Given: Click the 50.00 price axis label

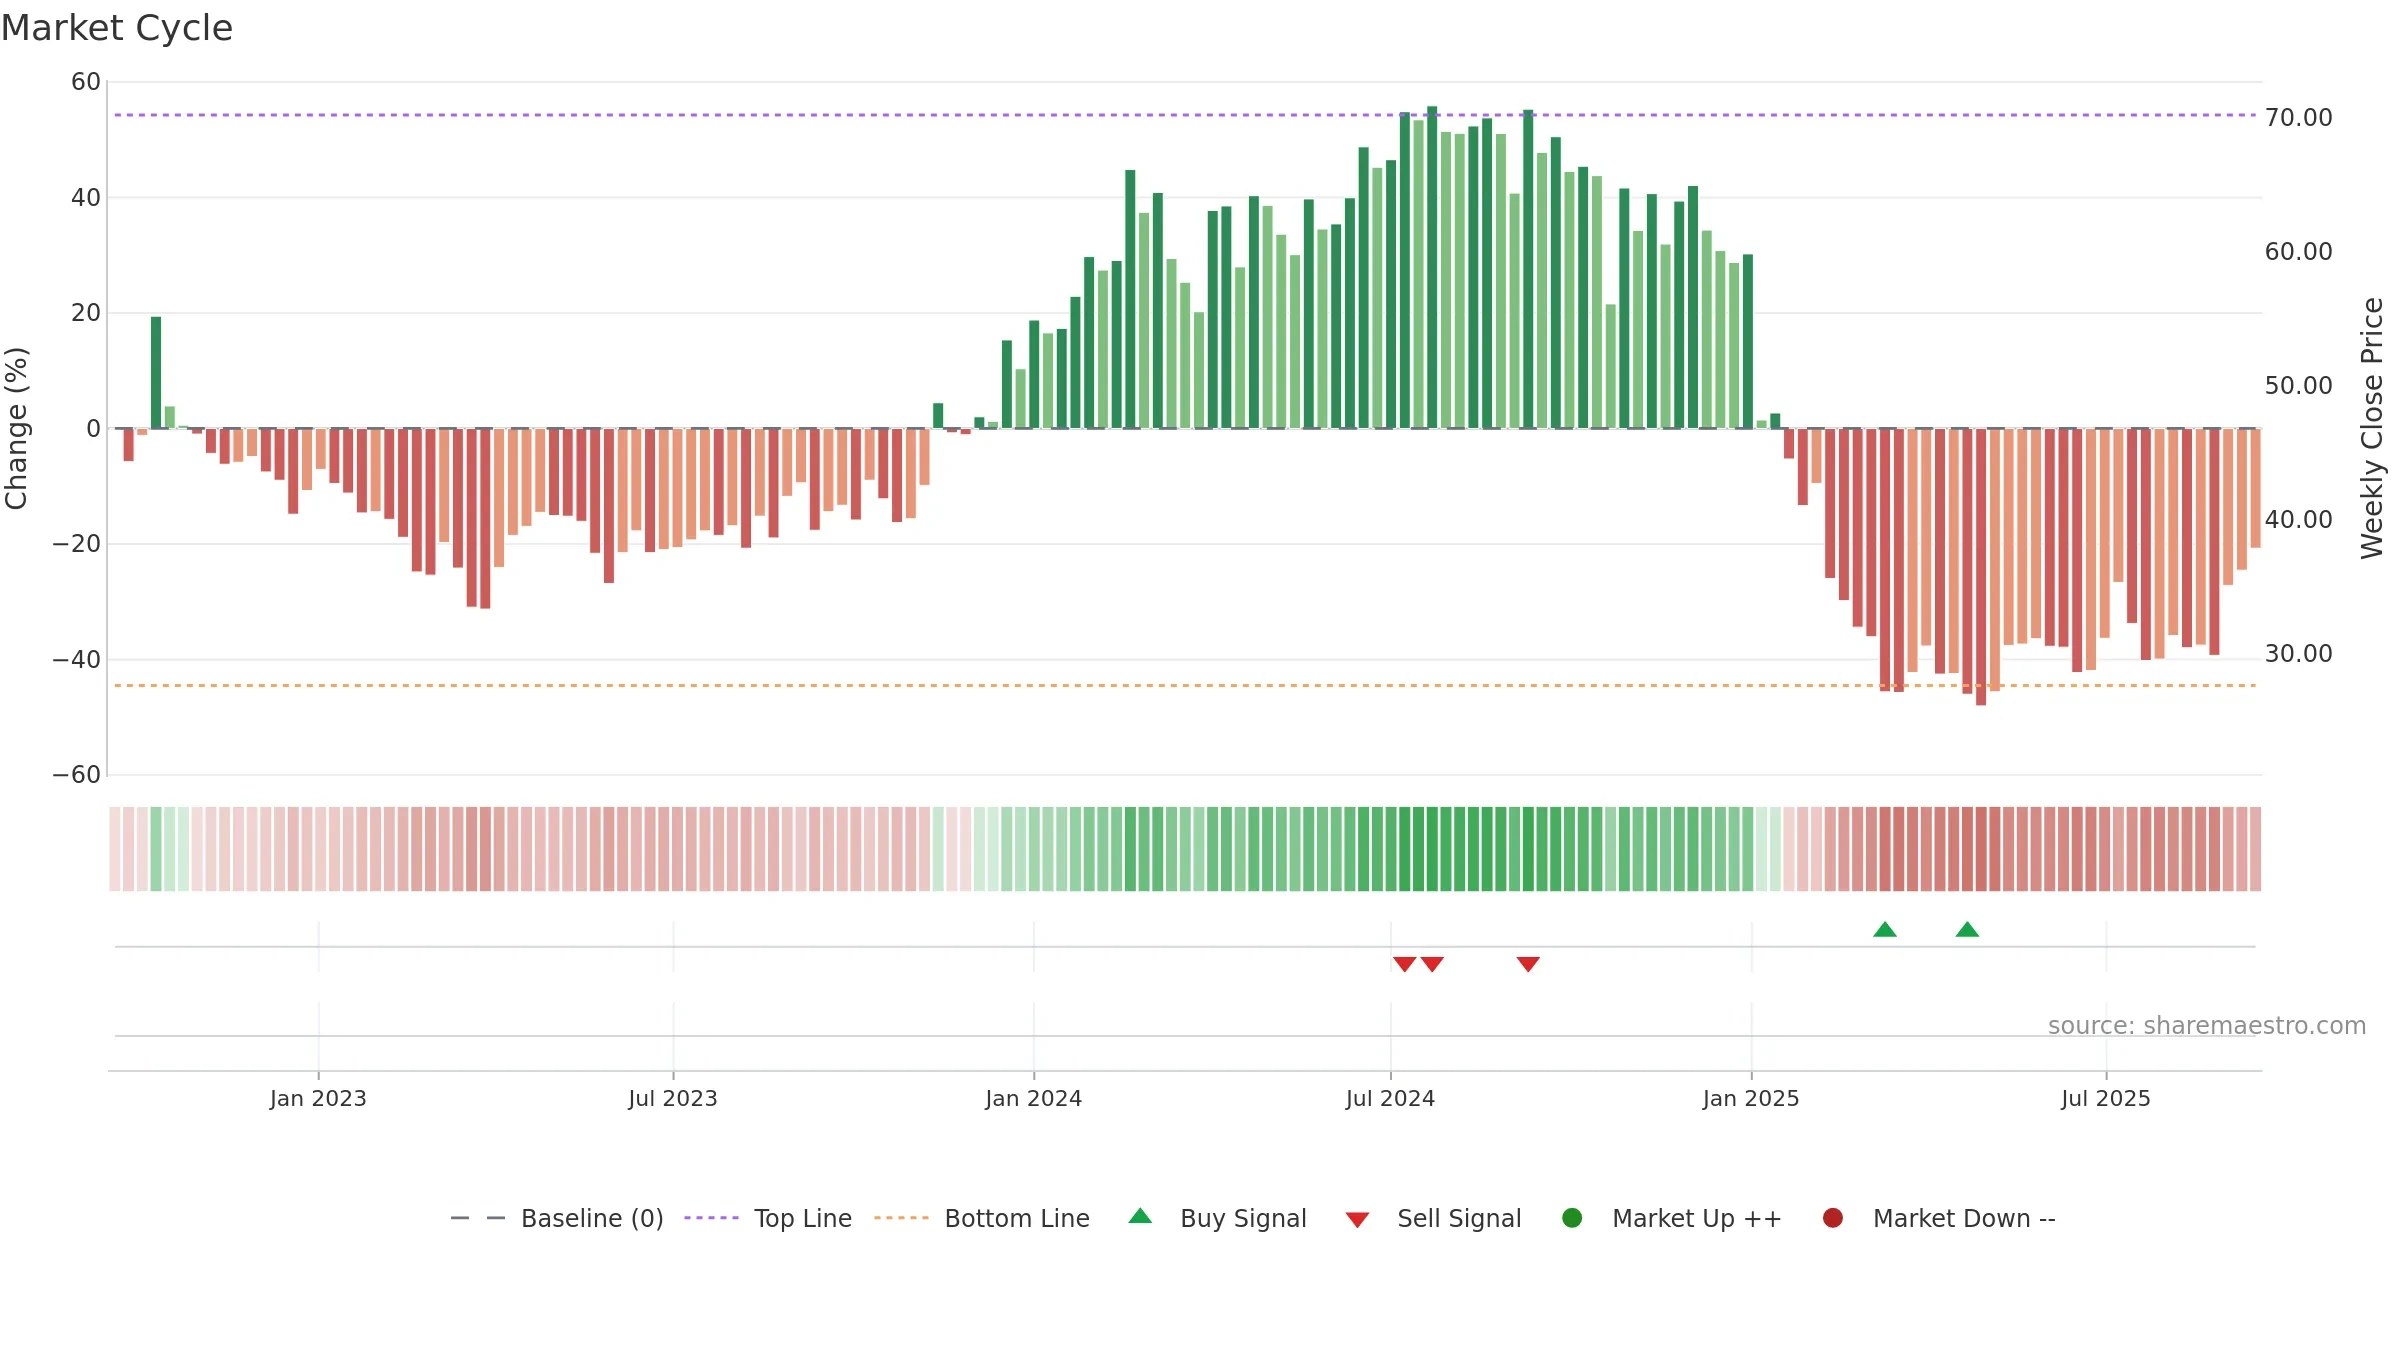Looking at the screenshot, I should 2298,386.
